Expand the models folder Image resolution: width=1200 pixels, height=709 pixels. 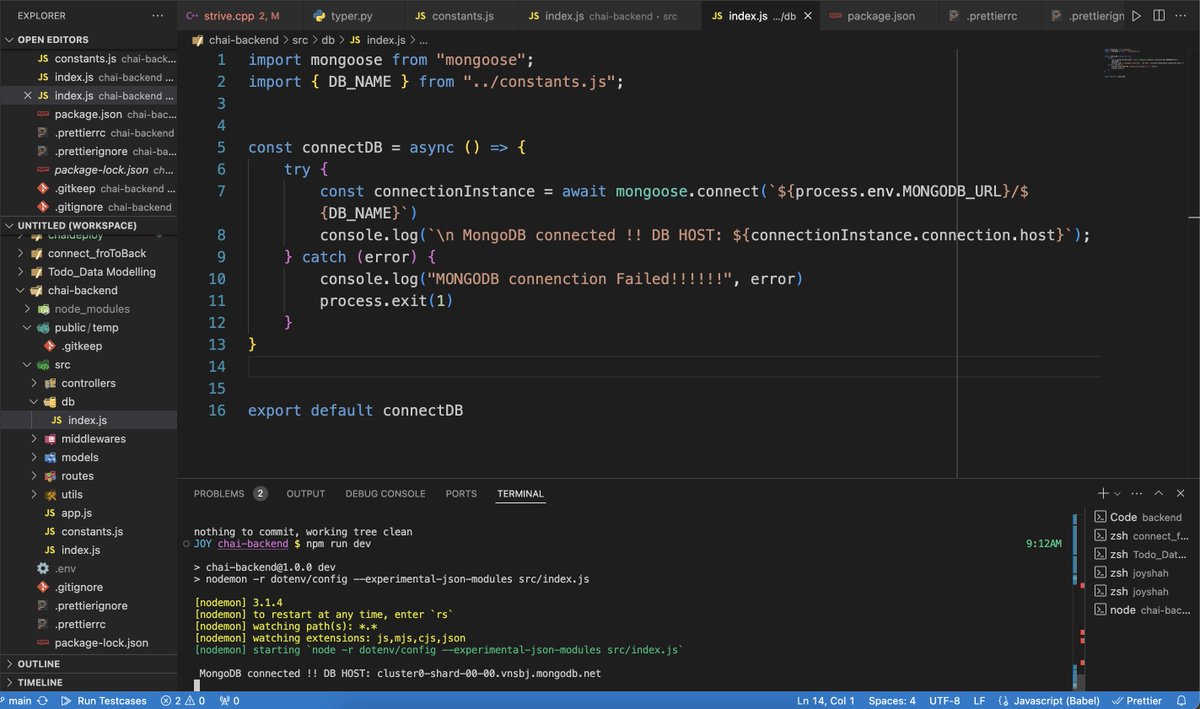(88, 457)
